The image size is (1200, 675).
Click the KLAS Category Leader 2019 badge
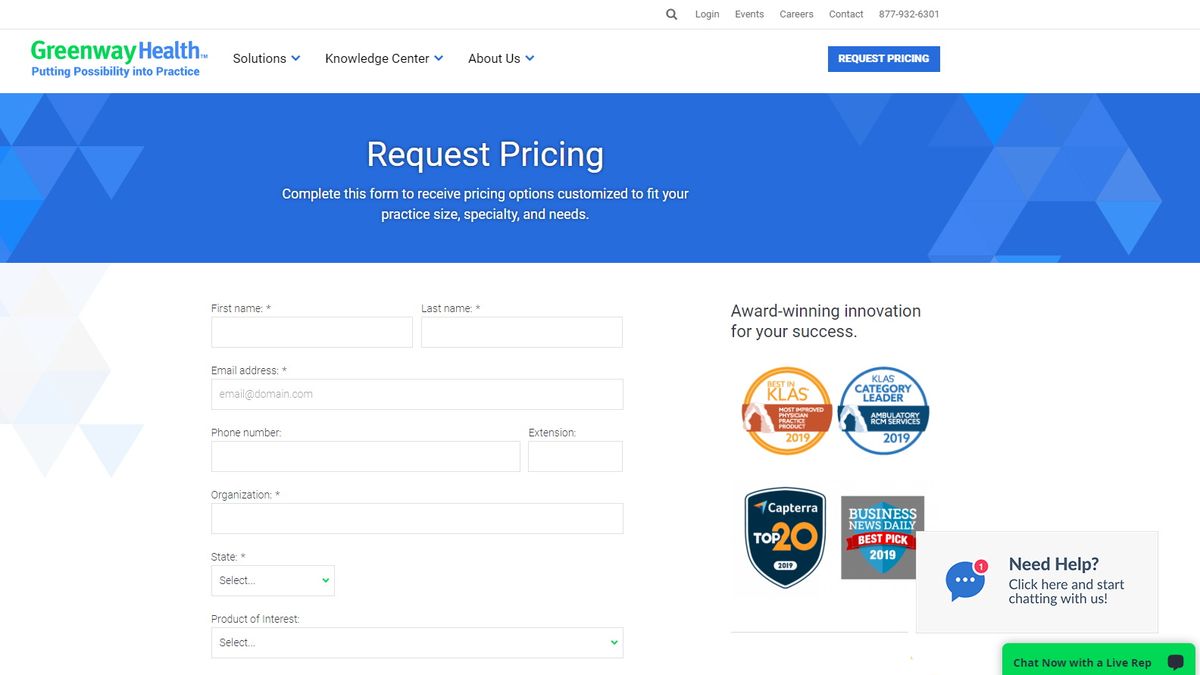pyautogui.click(x=883, y=410)
